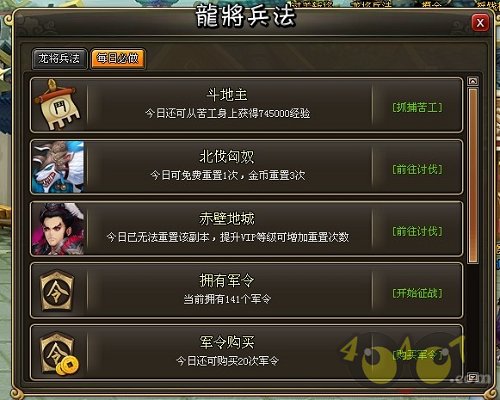Click the 赤壁地域 reset description text
The width and height of the screenshot is (500, 400).
(228, 237)
